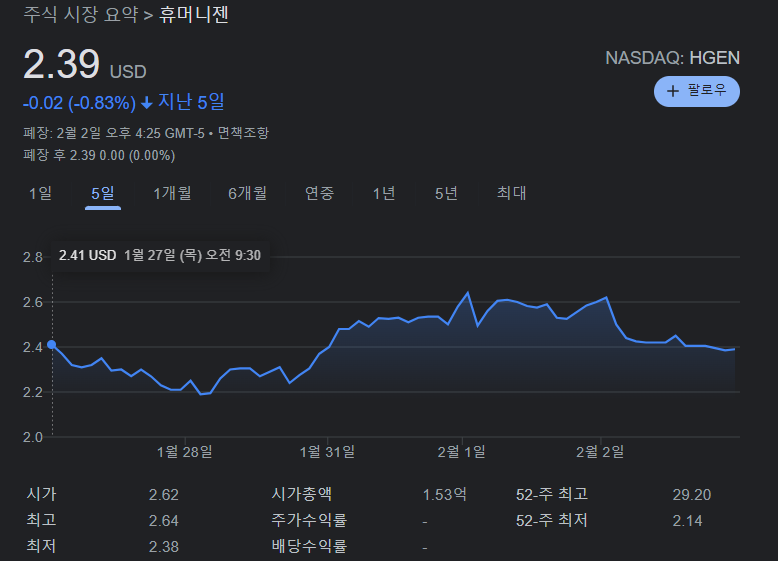The image size is (778, 561).
Task: Click the 시가총액 value 1.53억
Action: point(445,495)
